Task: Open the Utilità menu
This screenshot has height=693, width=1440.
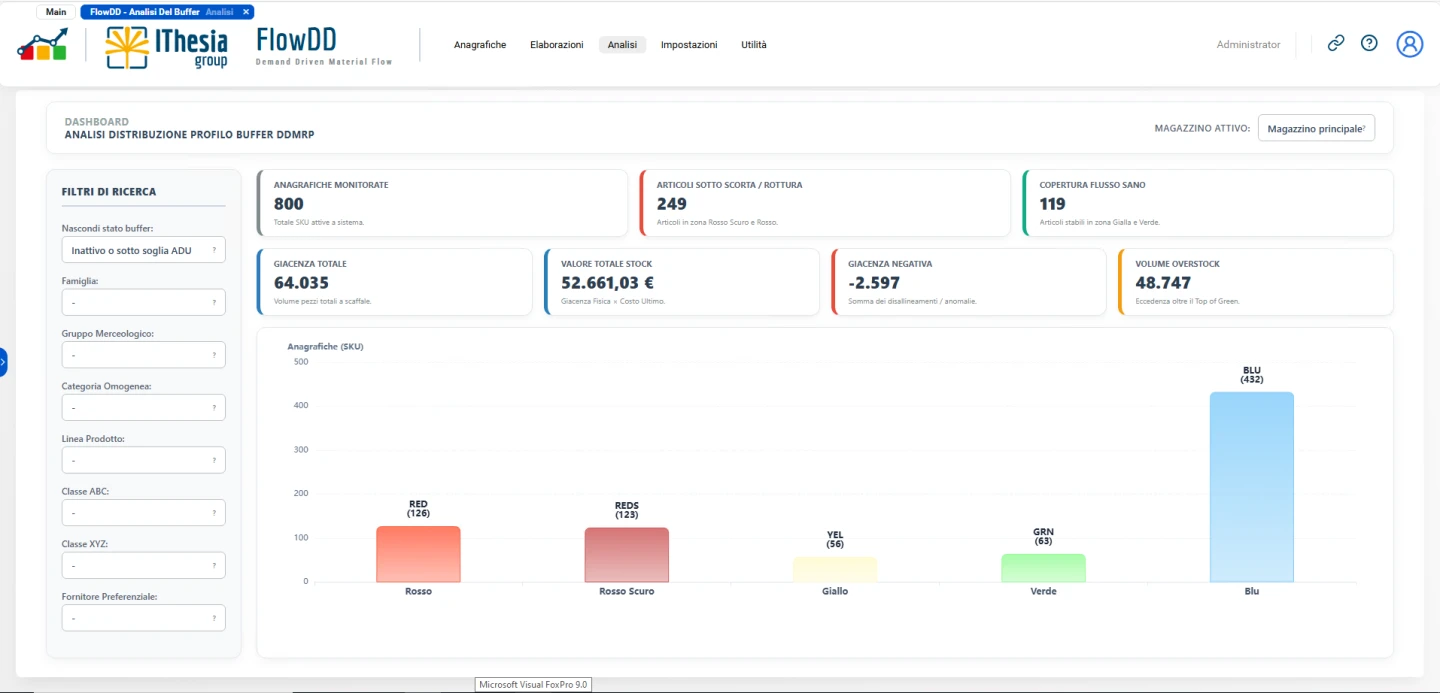Action: click(754, 45)
